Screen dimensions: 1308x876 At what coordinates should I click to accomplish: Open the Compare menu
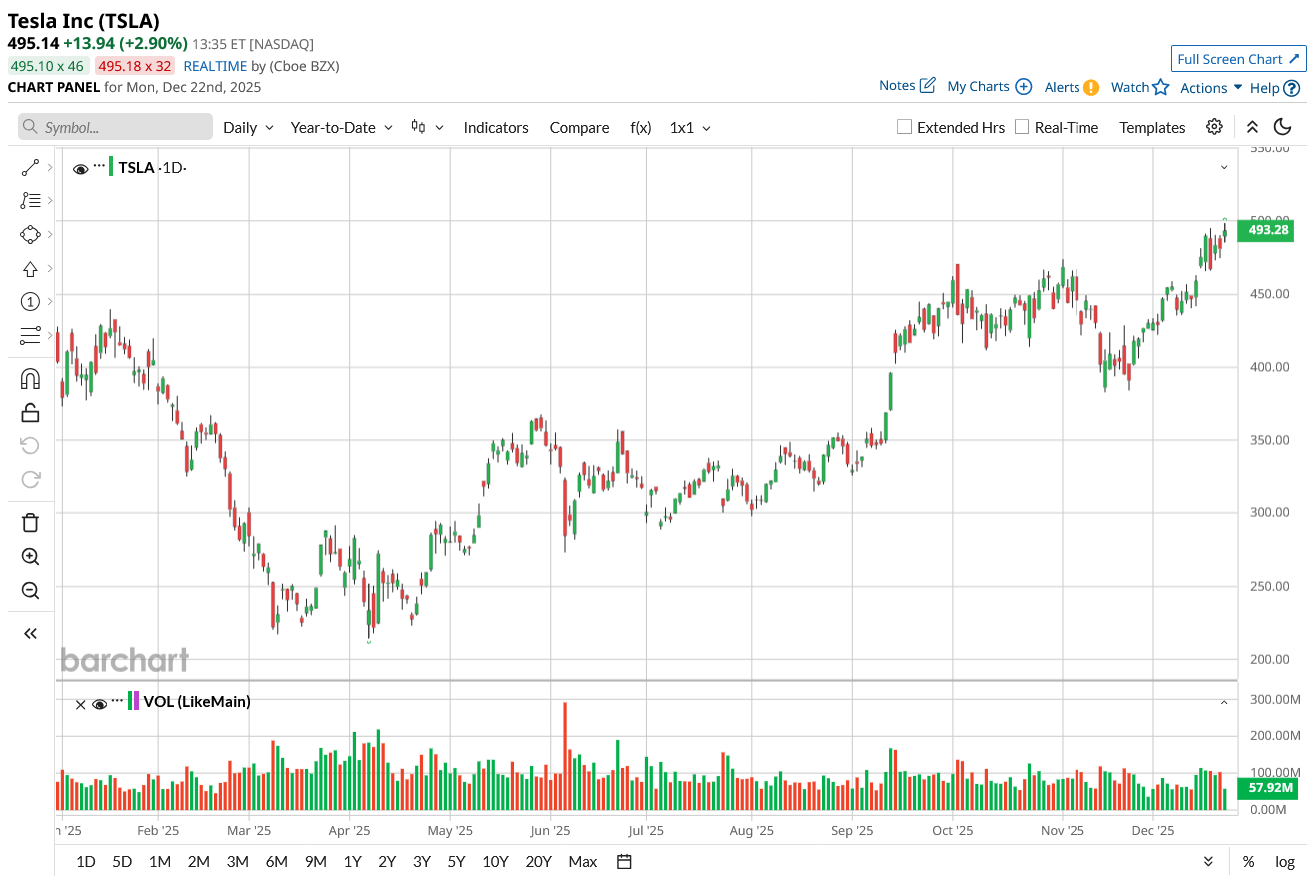(x=579, y=127)
